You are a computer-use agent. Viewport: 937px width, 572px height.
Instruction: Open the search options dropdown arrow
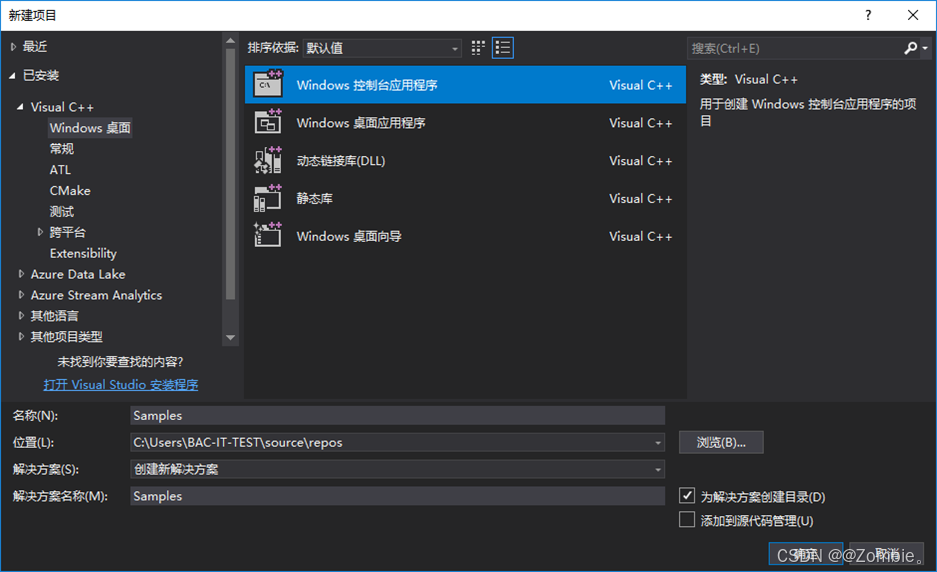point(925,48)
